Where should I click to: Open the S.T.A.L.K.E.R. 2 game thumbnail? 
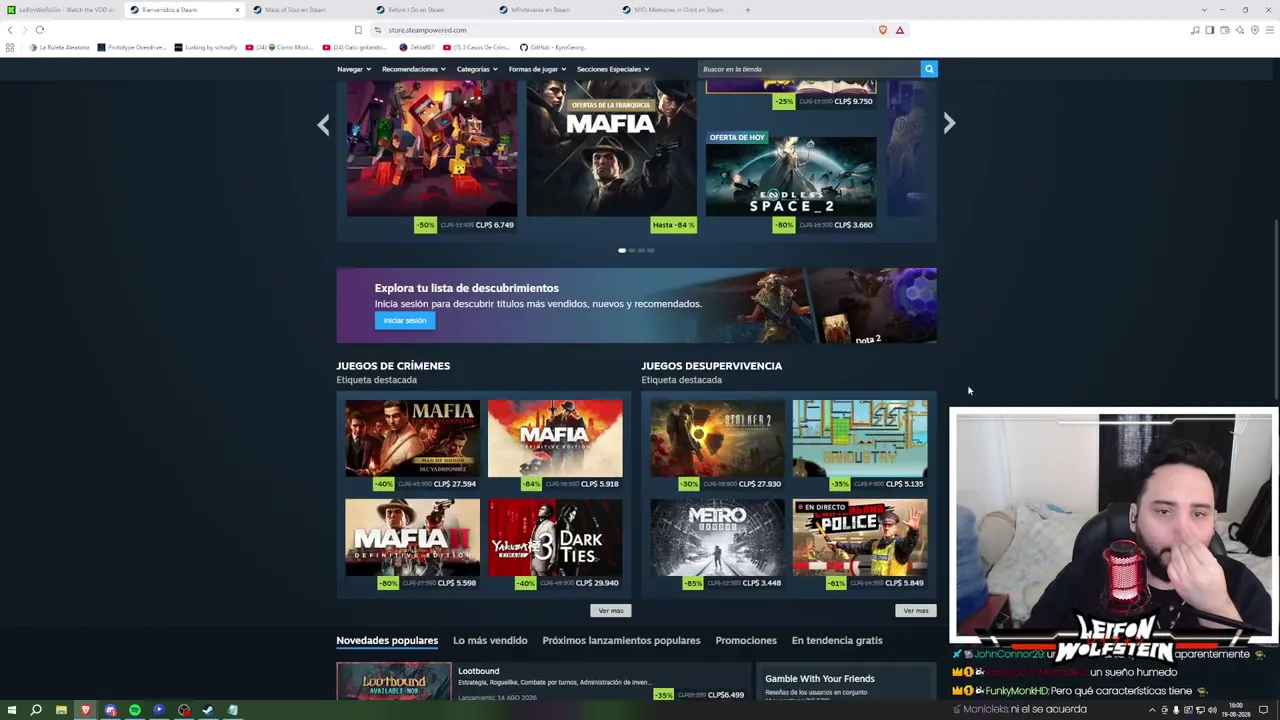click(717, 437)
